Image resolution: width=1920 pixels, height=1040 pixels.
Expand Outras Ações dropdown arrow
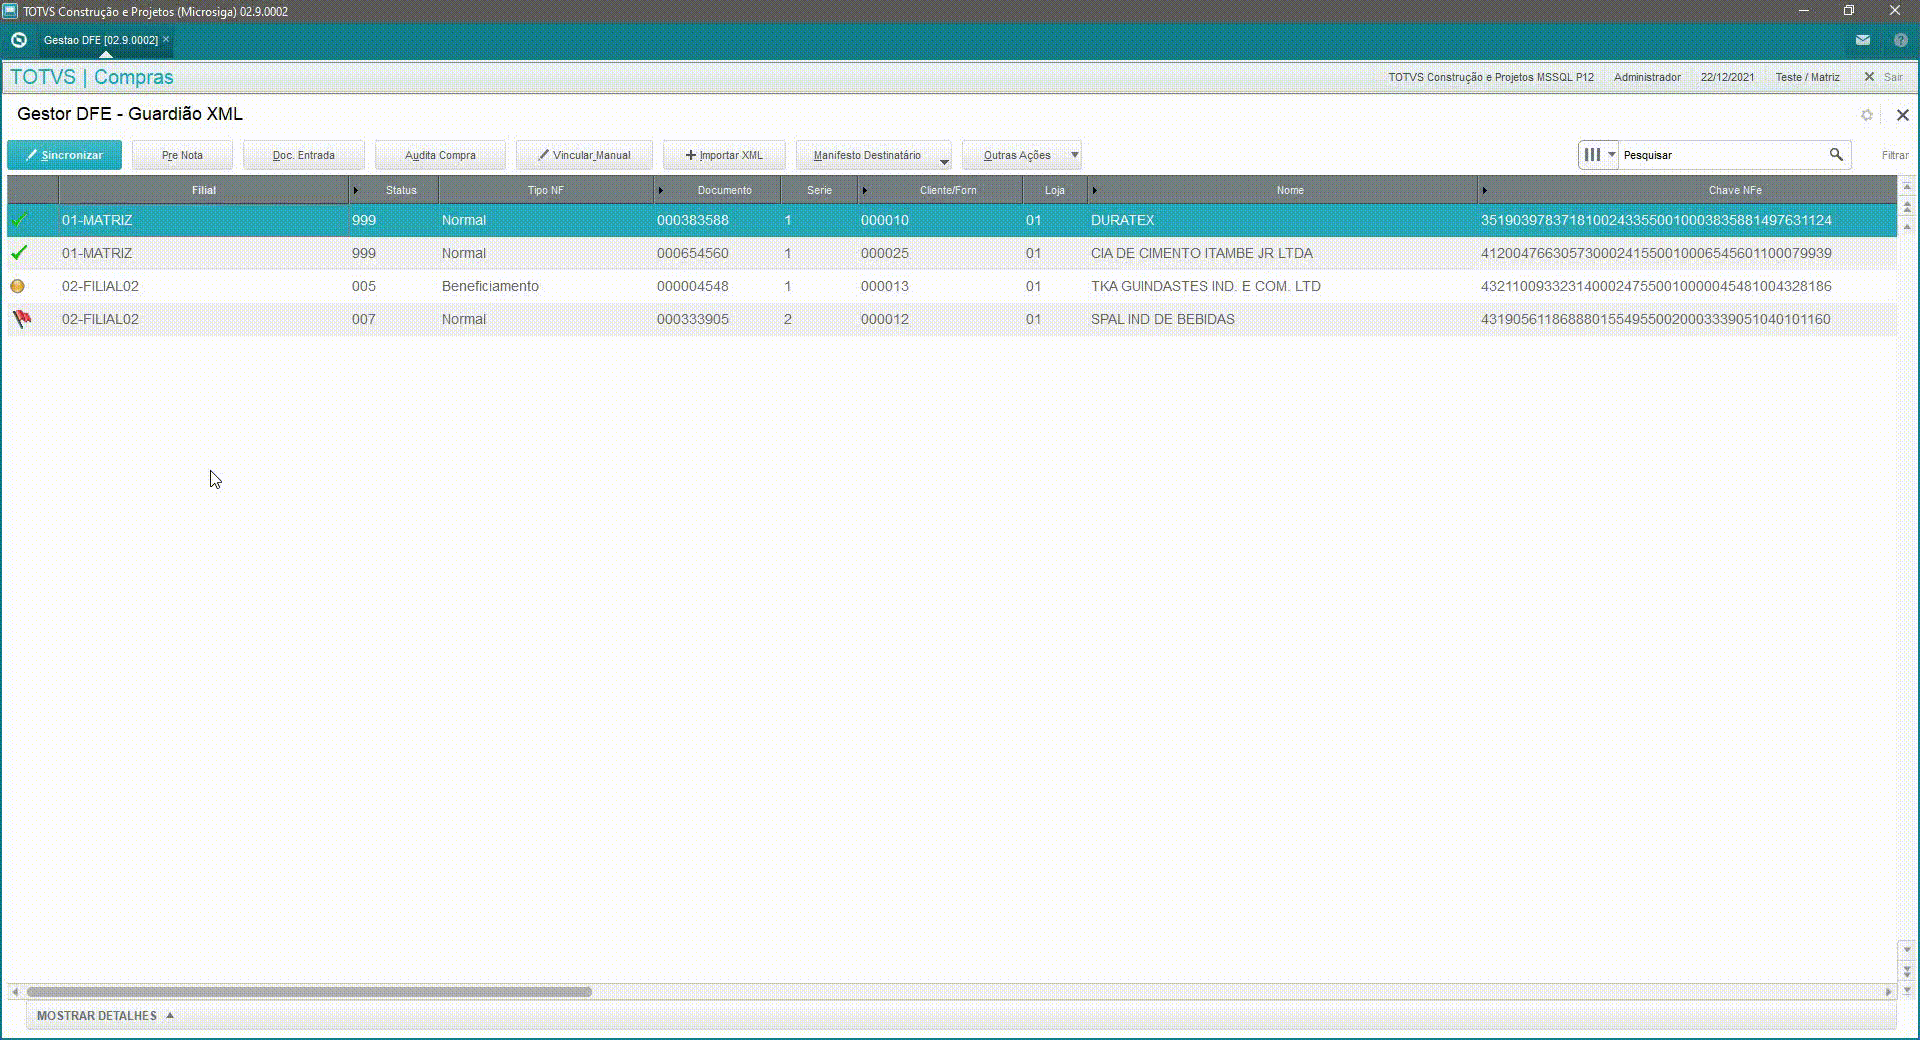click(x=1075, y=155)
